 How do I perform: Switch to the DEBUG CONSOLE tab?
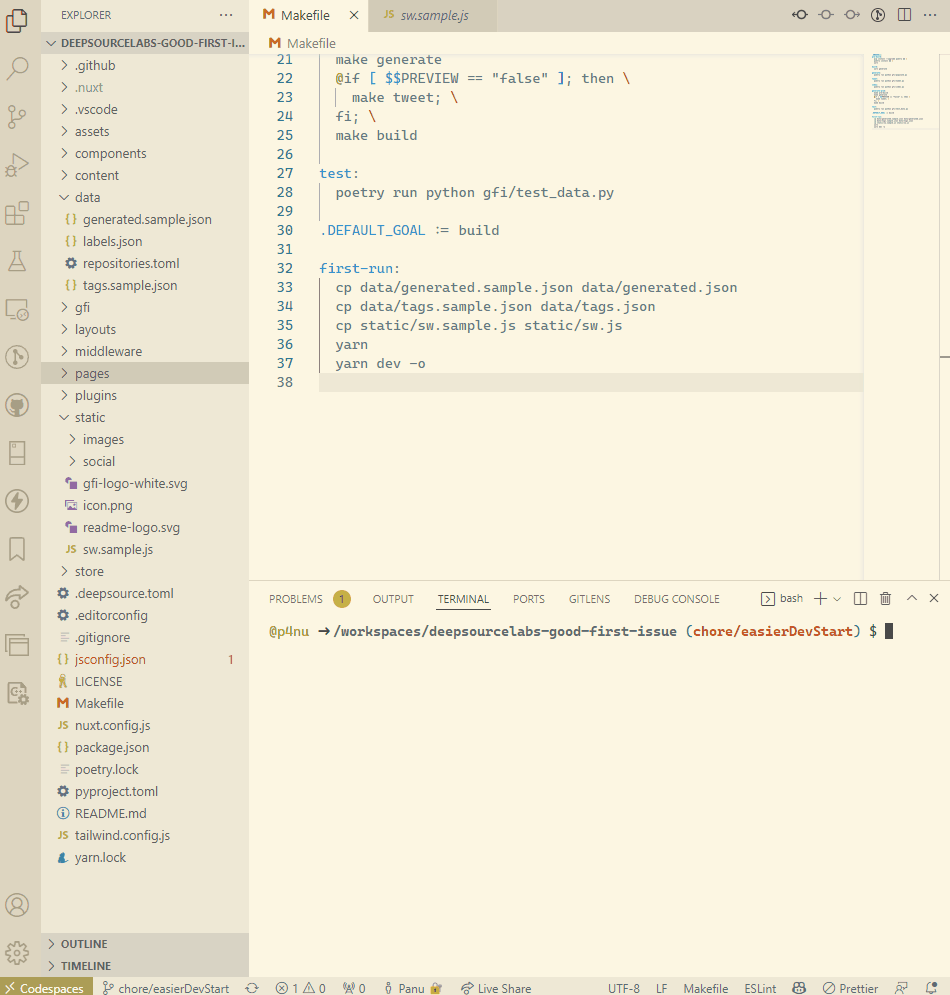(x=676, y=599)
